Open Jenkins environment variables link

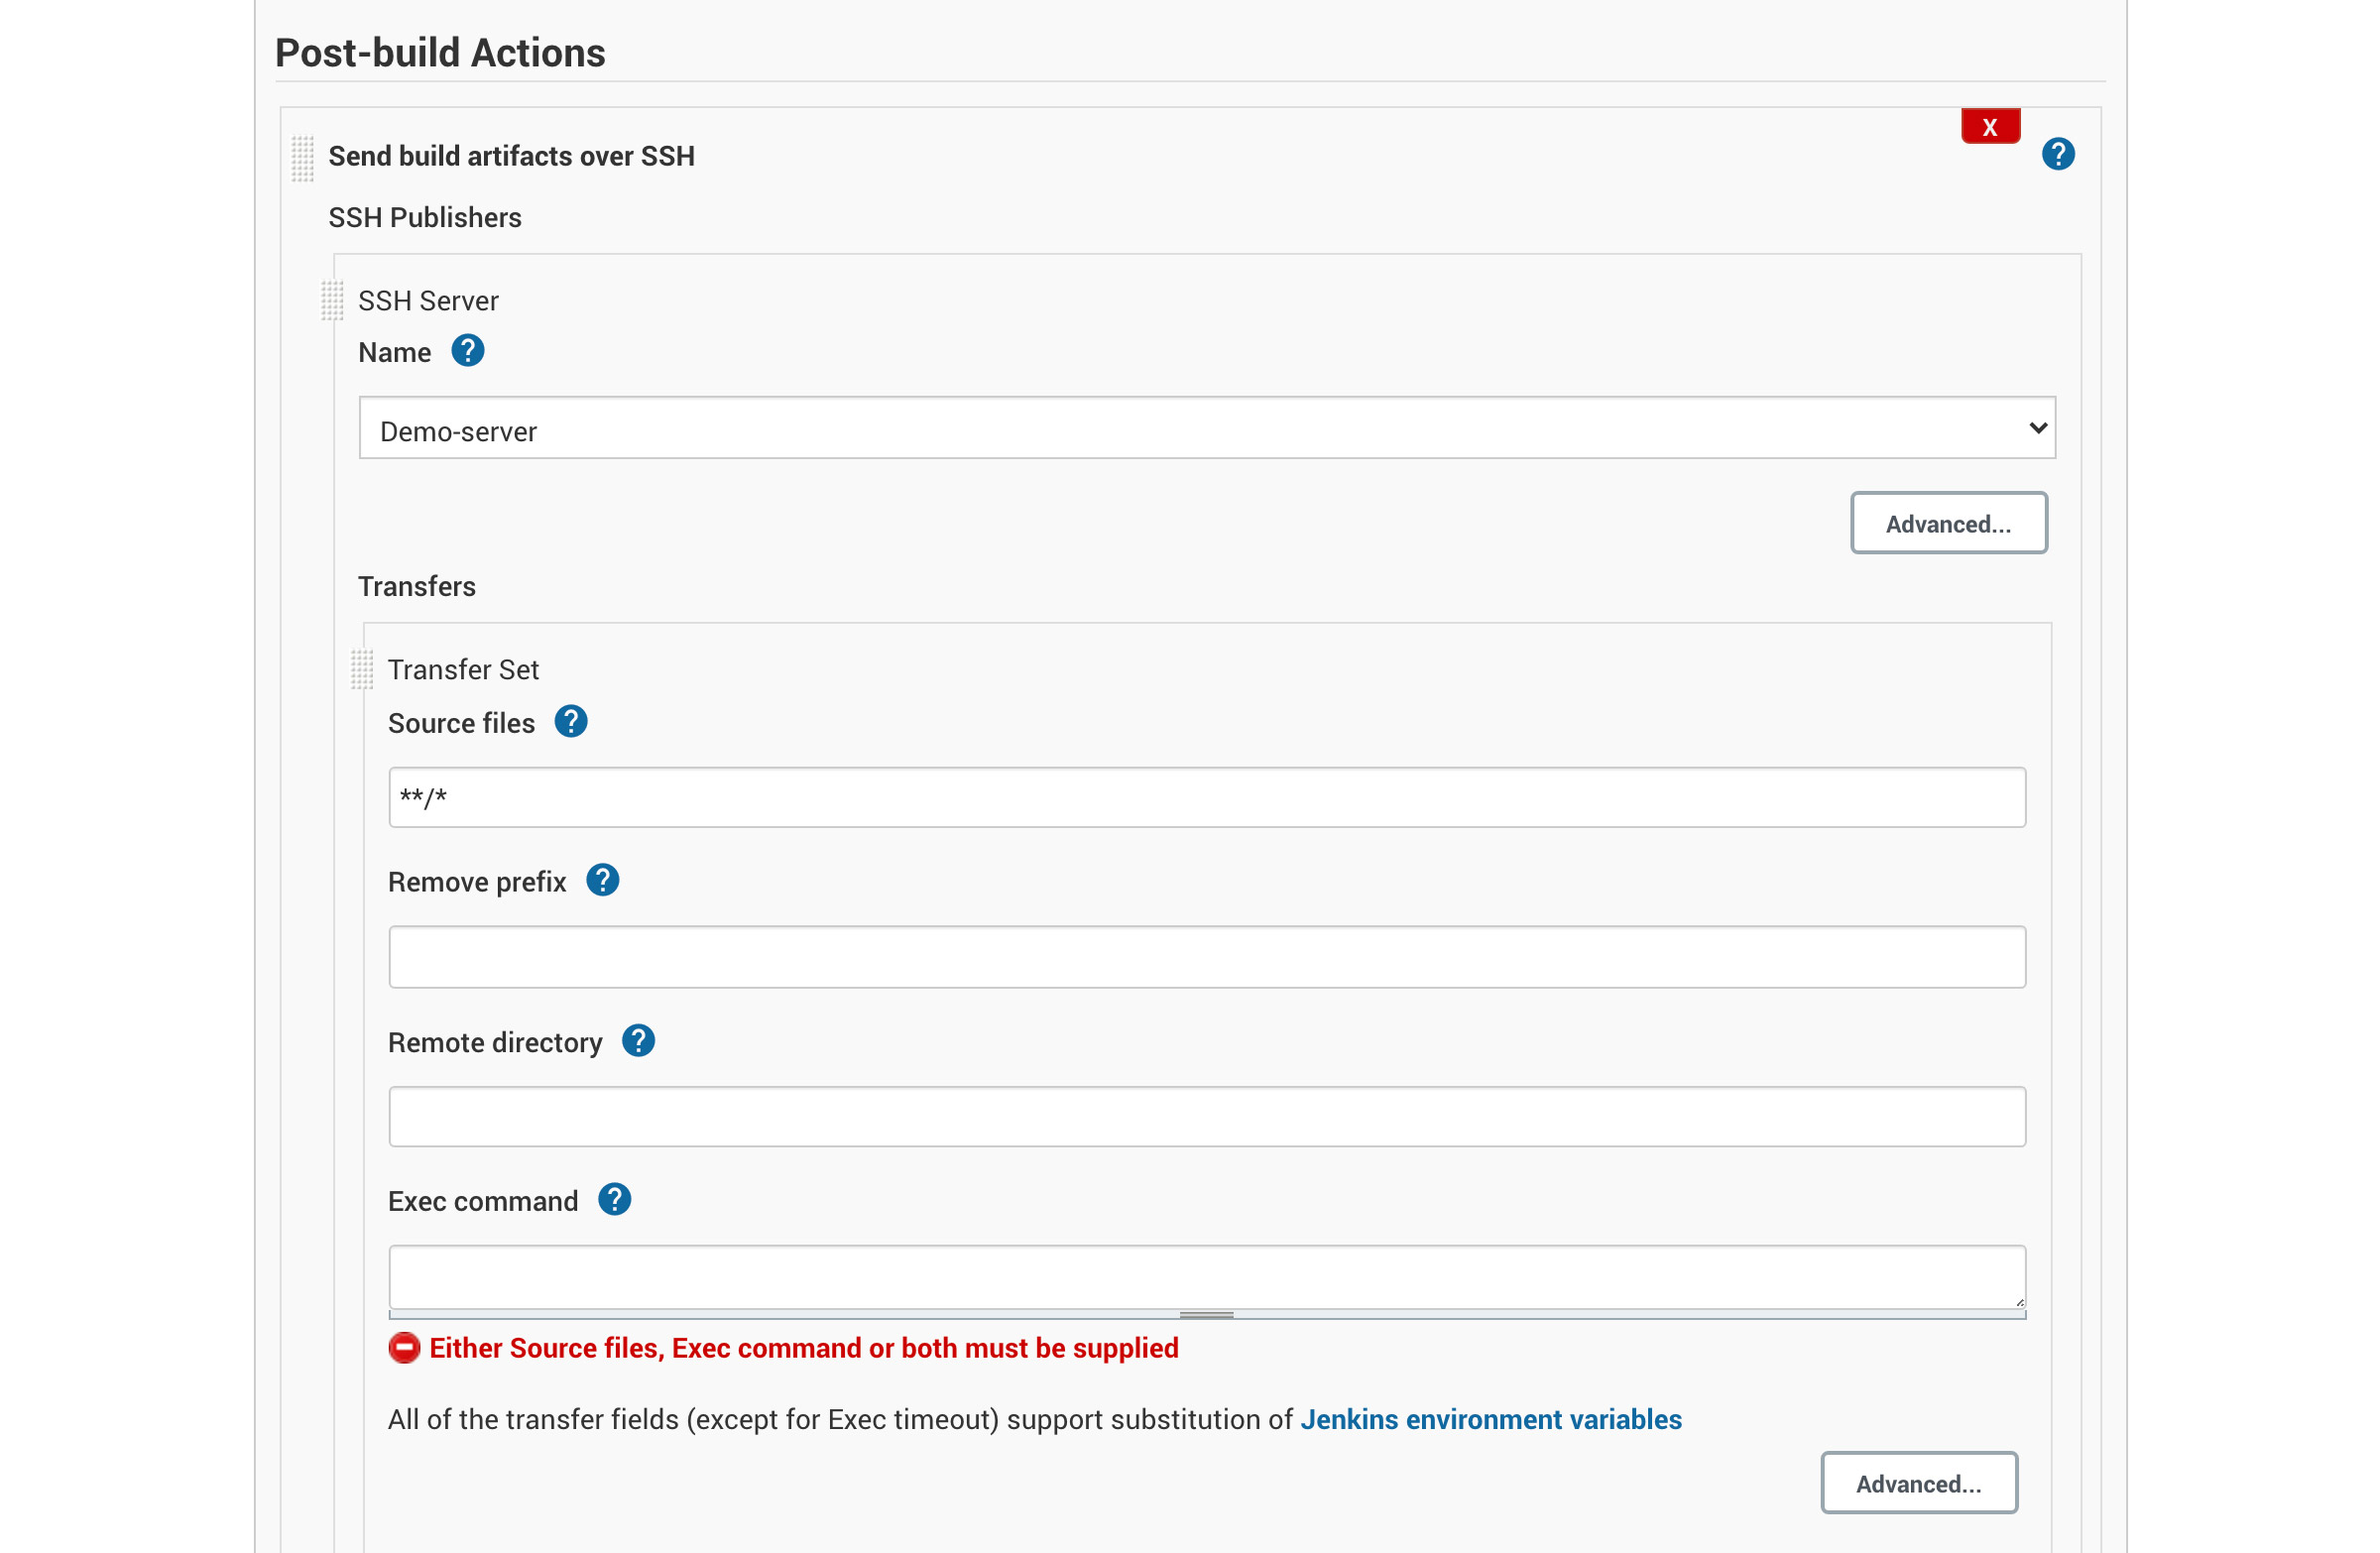[1490, 1419]
